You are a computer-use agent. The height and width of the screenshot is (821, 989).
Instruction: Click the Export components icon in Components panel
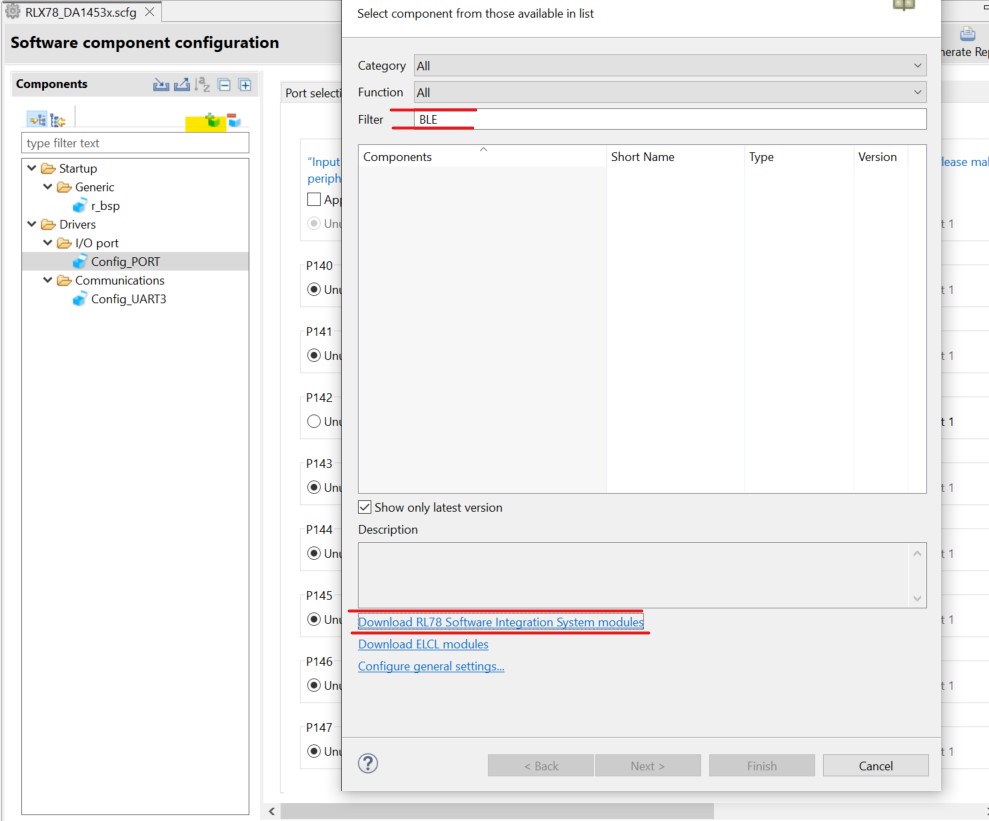tap(182, 84)
